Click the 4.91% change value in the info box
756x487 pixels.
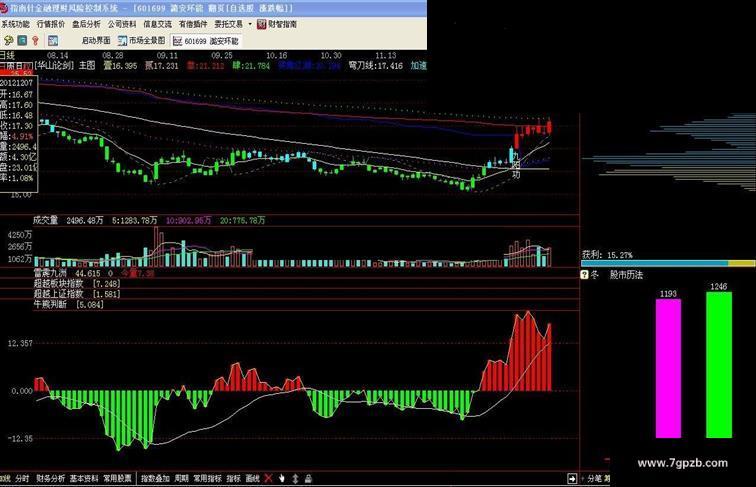[x=22, y=136]
